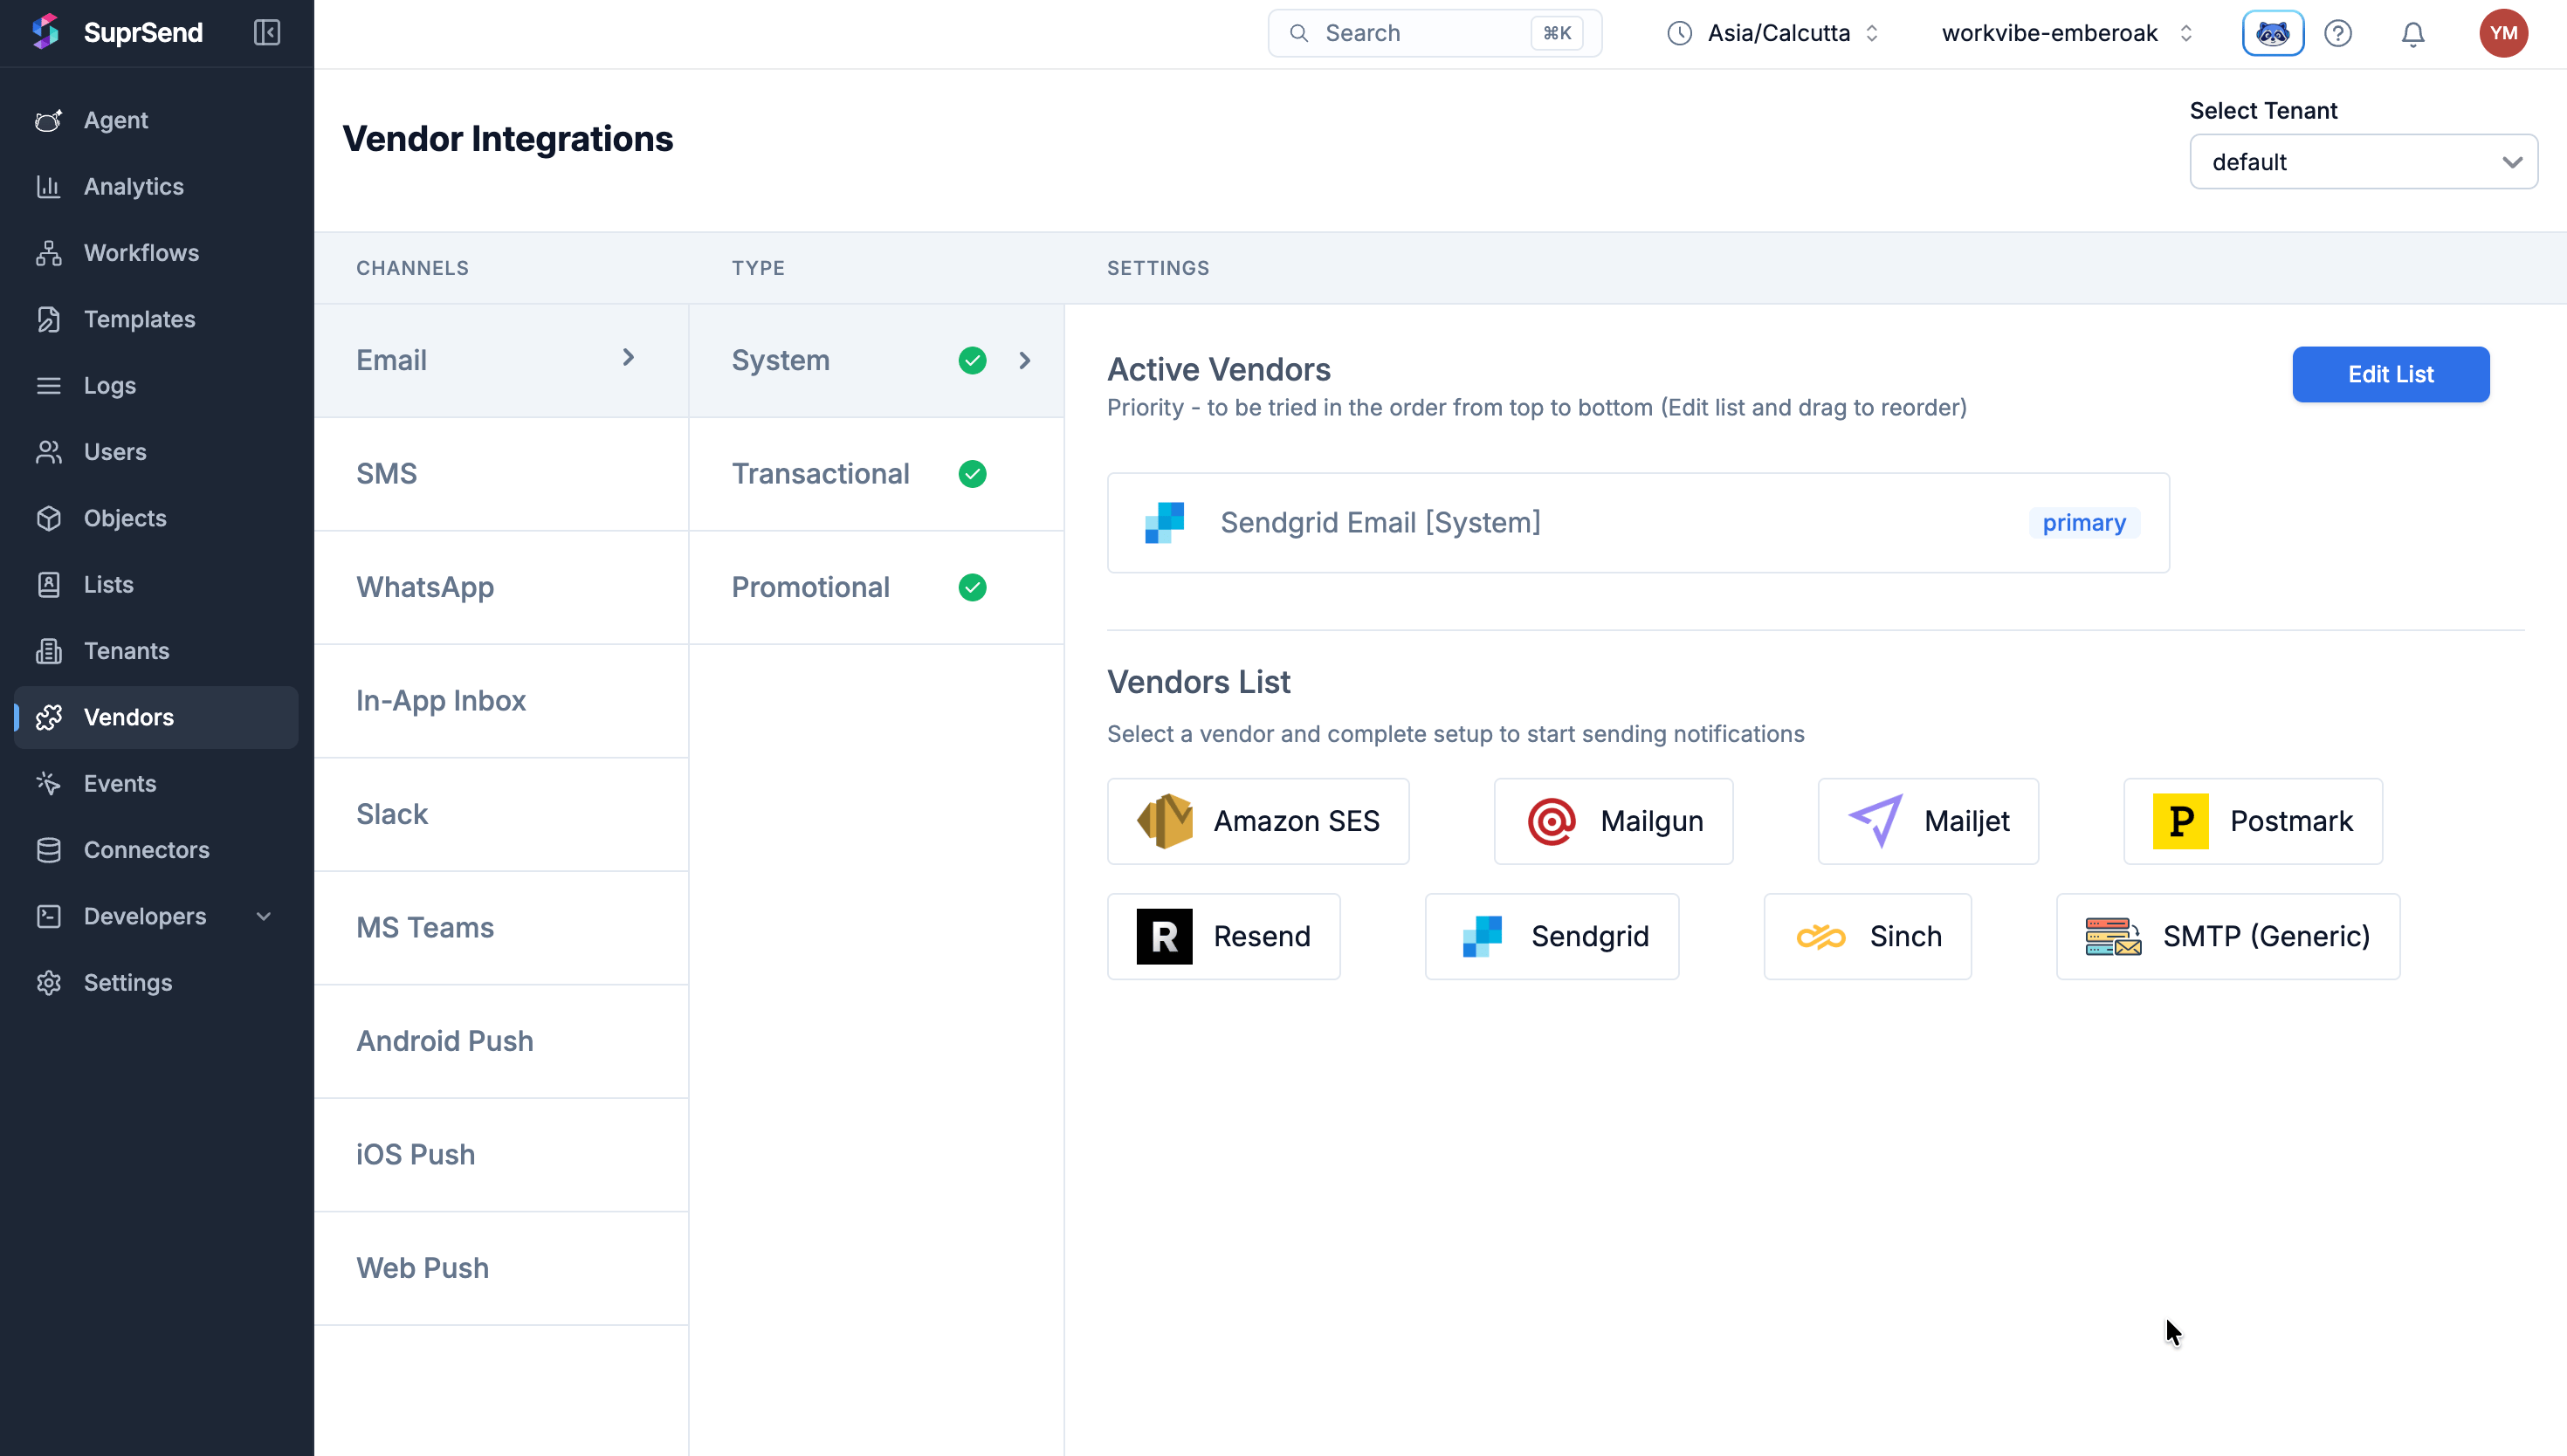Click the Vendor Integrations heading

point(508,138)
